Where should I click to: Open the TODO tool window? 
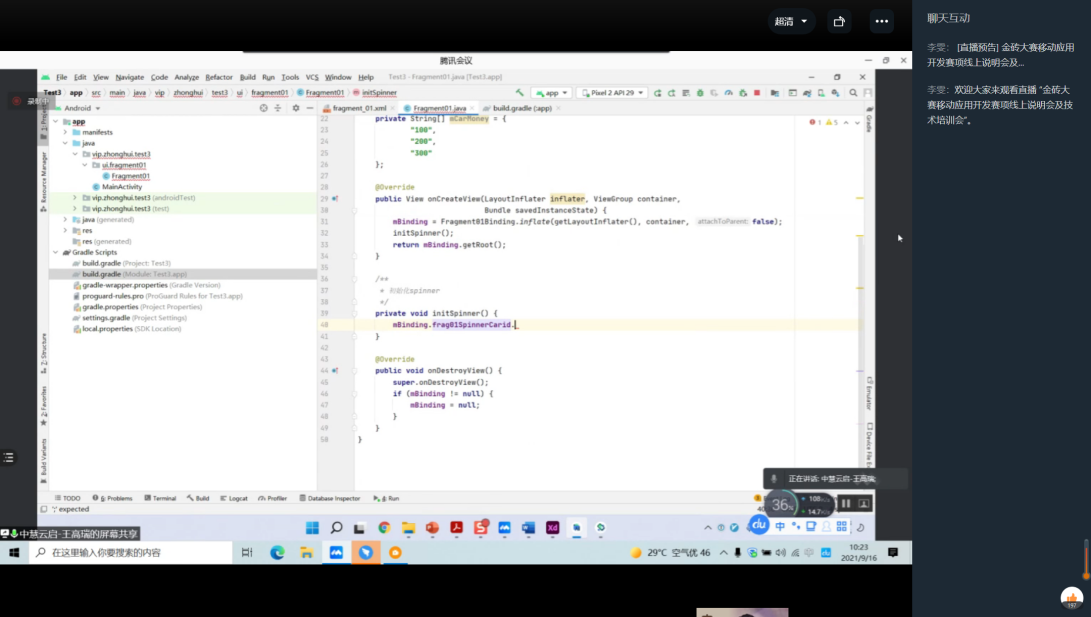[x=67, y=498]
